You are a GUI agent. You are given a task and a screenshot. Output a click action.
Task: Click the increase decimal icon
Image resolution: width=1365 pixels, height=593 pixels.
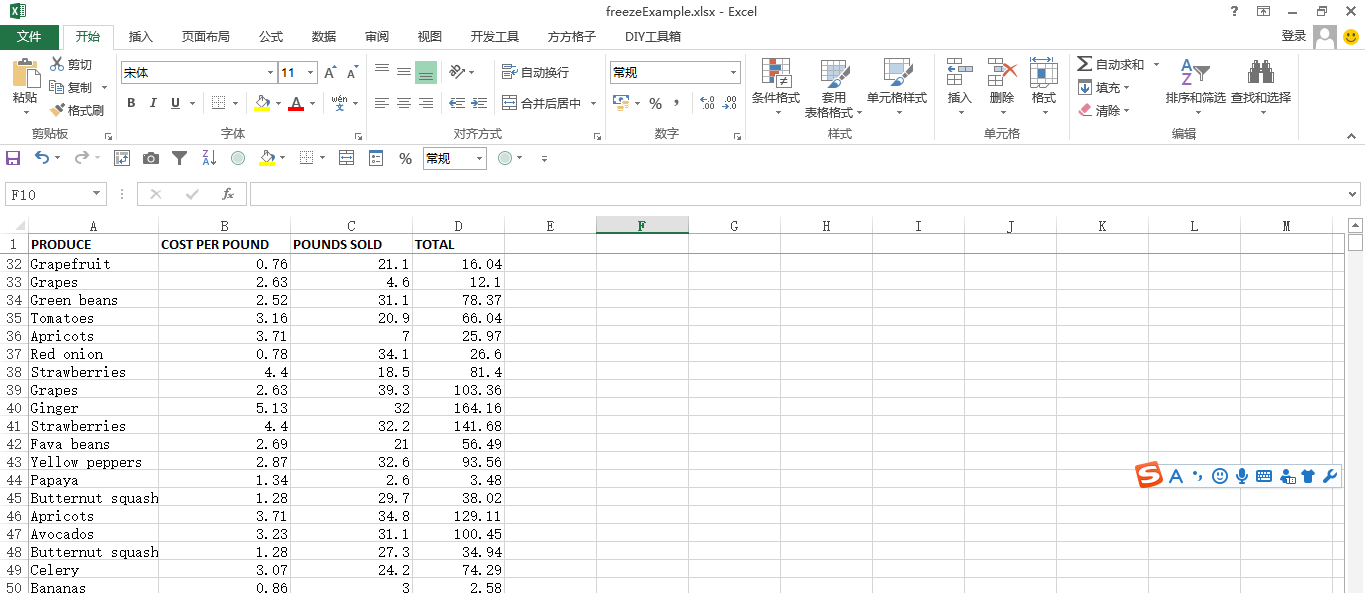coord(708,103)
